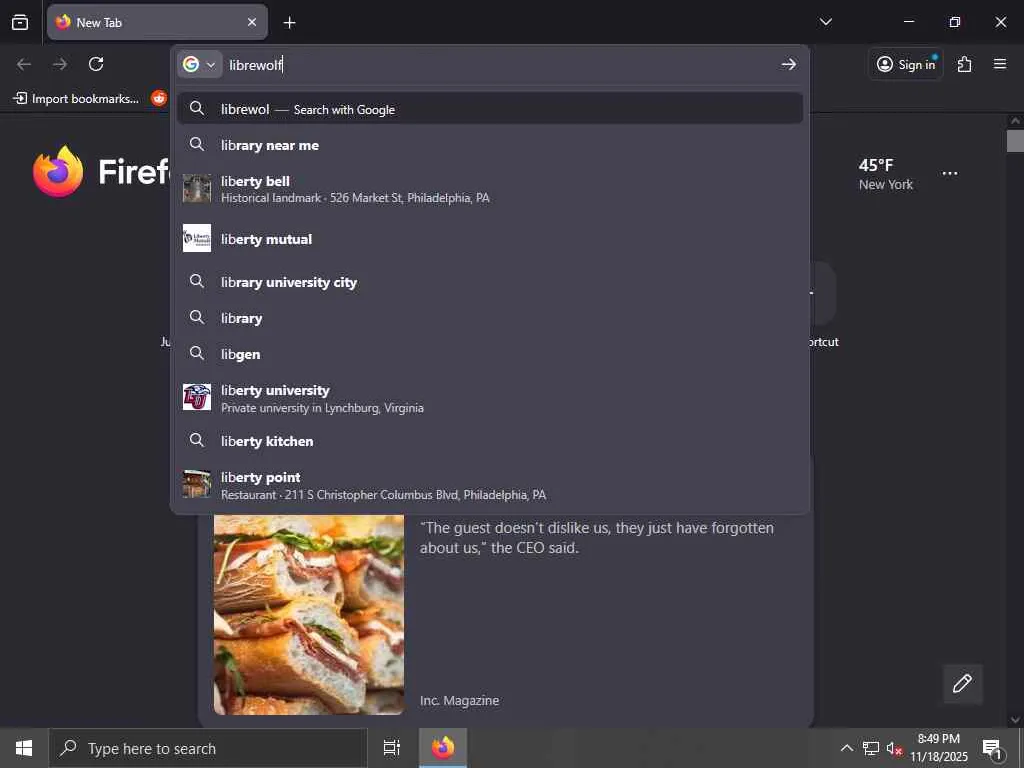Choose library near me suggestion
The width and height of the screenshot is (1024, 768).
[490, 145]
